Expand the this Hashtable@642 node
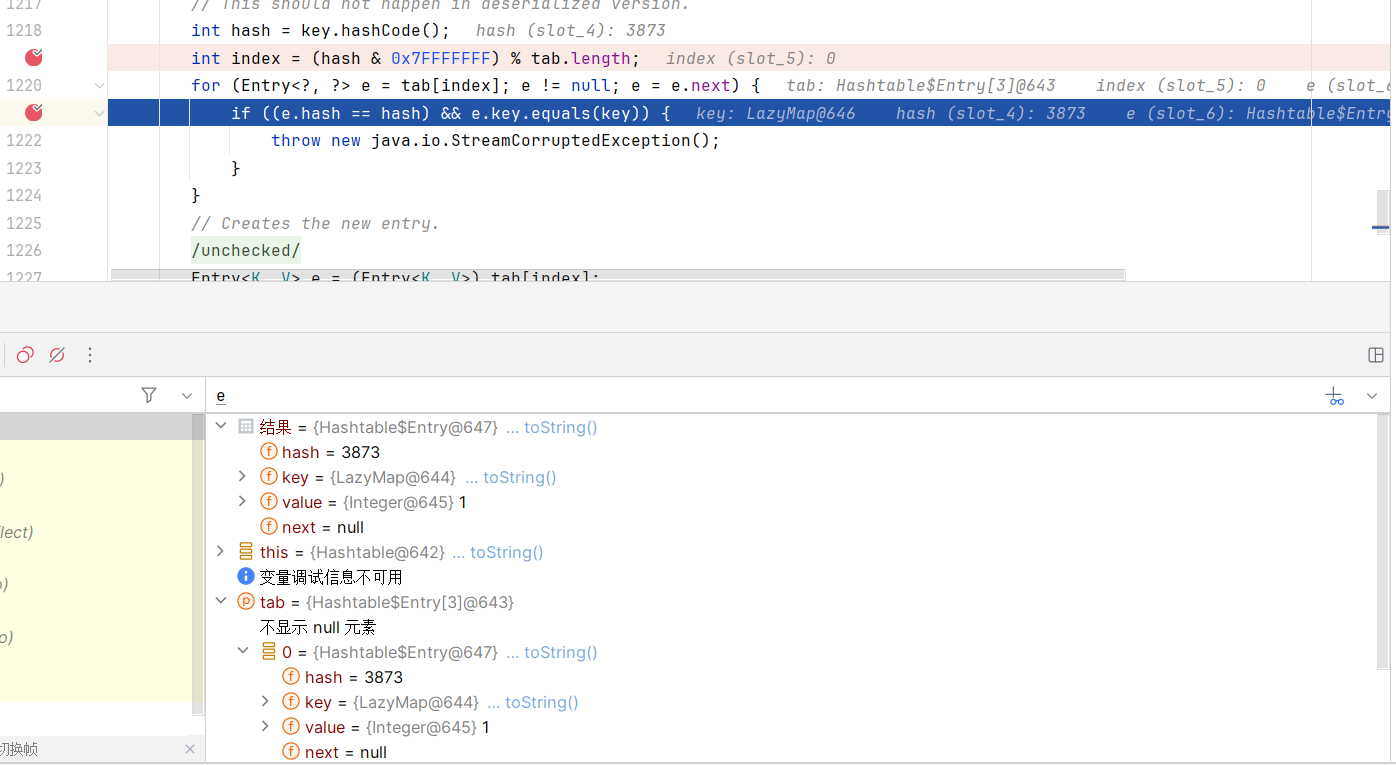Image resolution: width=1396 pixels, height=765 pixels. coord(221,551)
